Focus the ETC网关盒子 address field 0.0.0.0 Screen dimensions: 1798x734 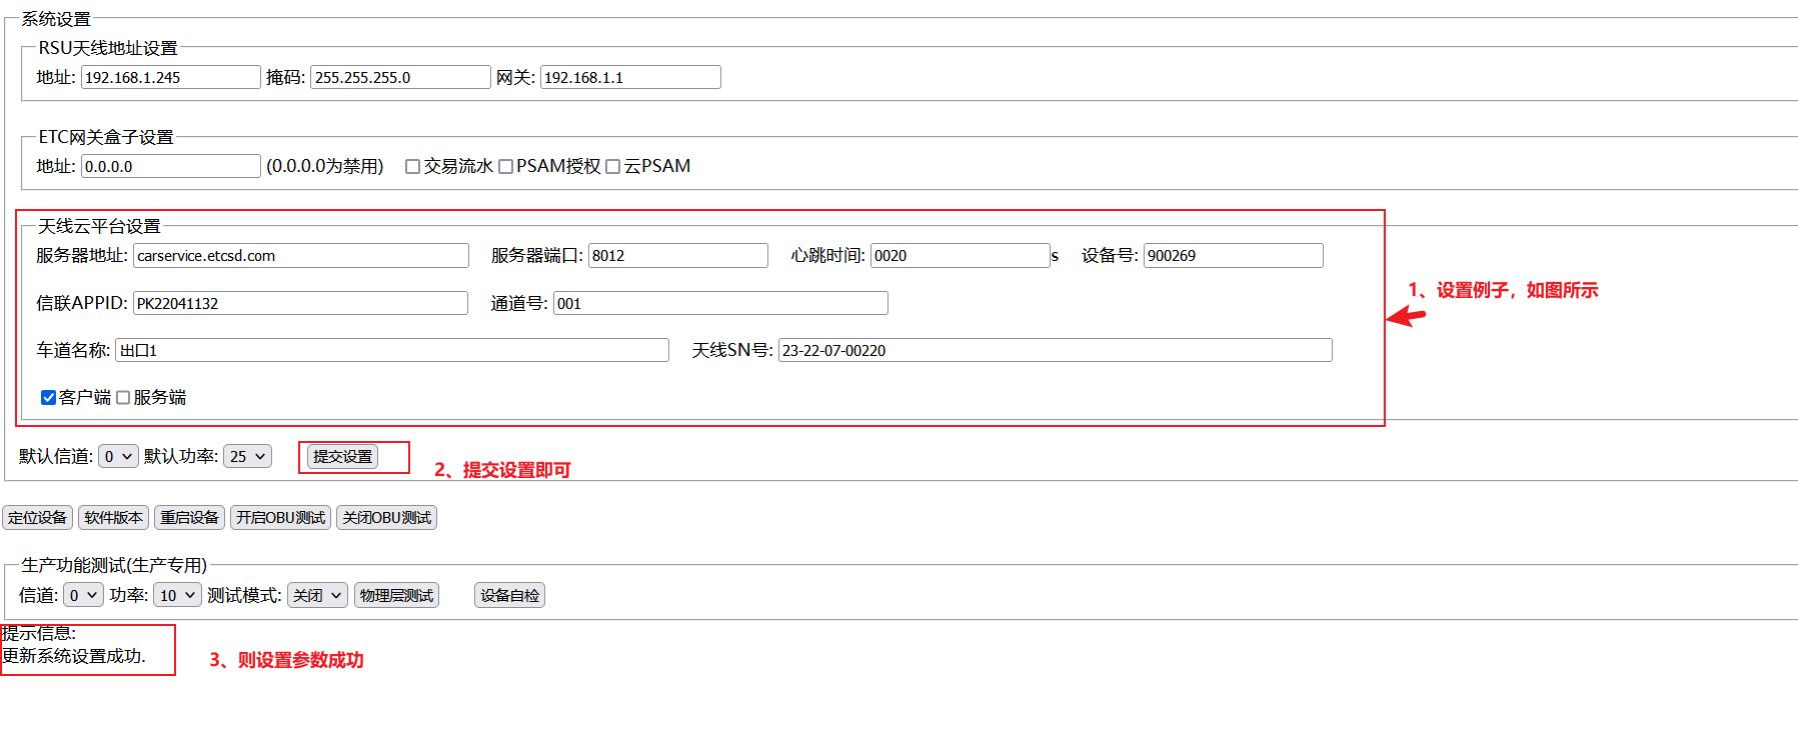(171, 166)
